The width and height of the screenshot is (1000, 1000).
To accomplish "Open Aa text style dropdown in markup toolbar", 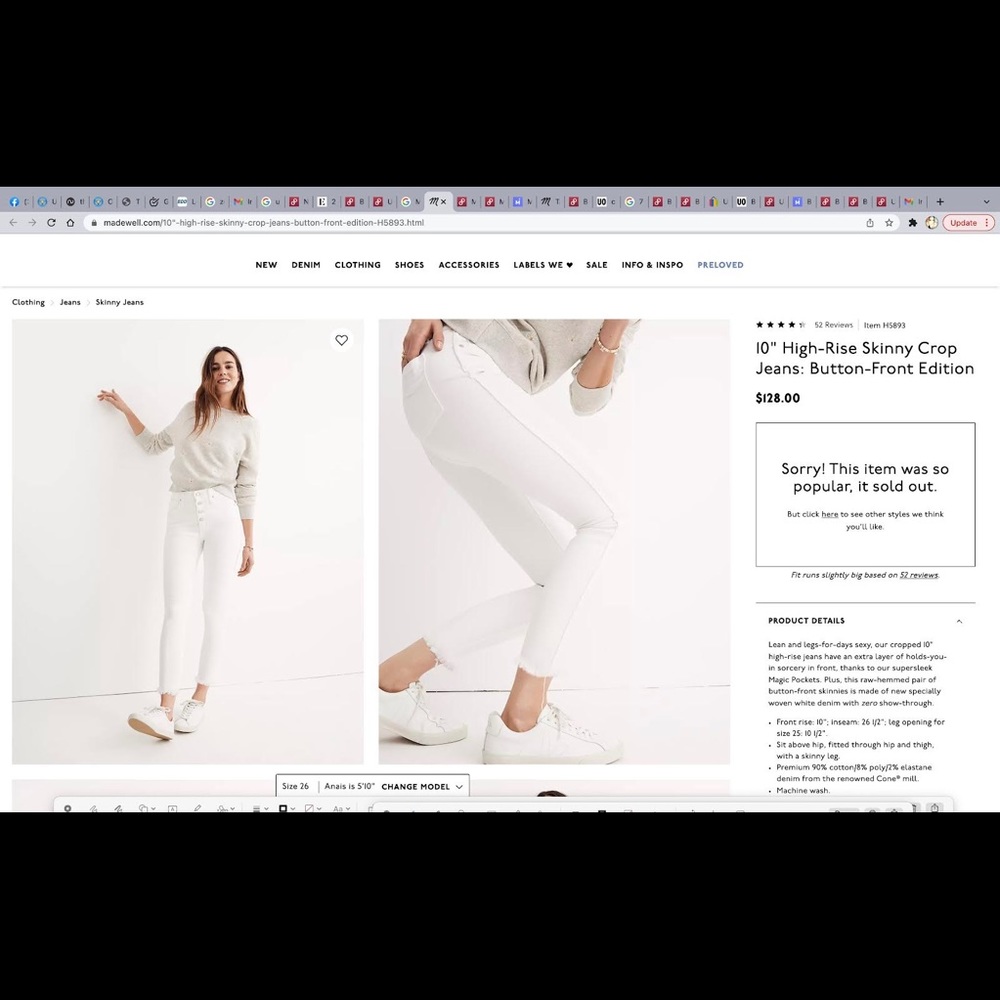I will pos(341,809).
